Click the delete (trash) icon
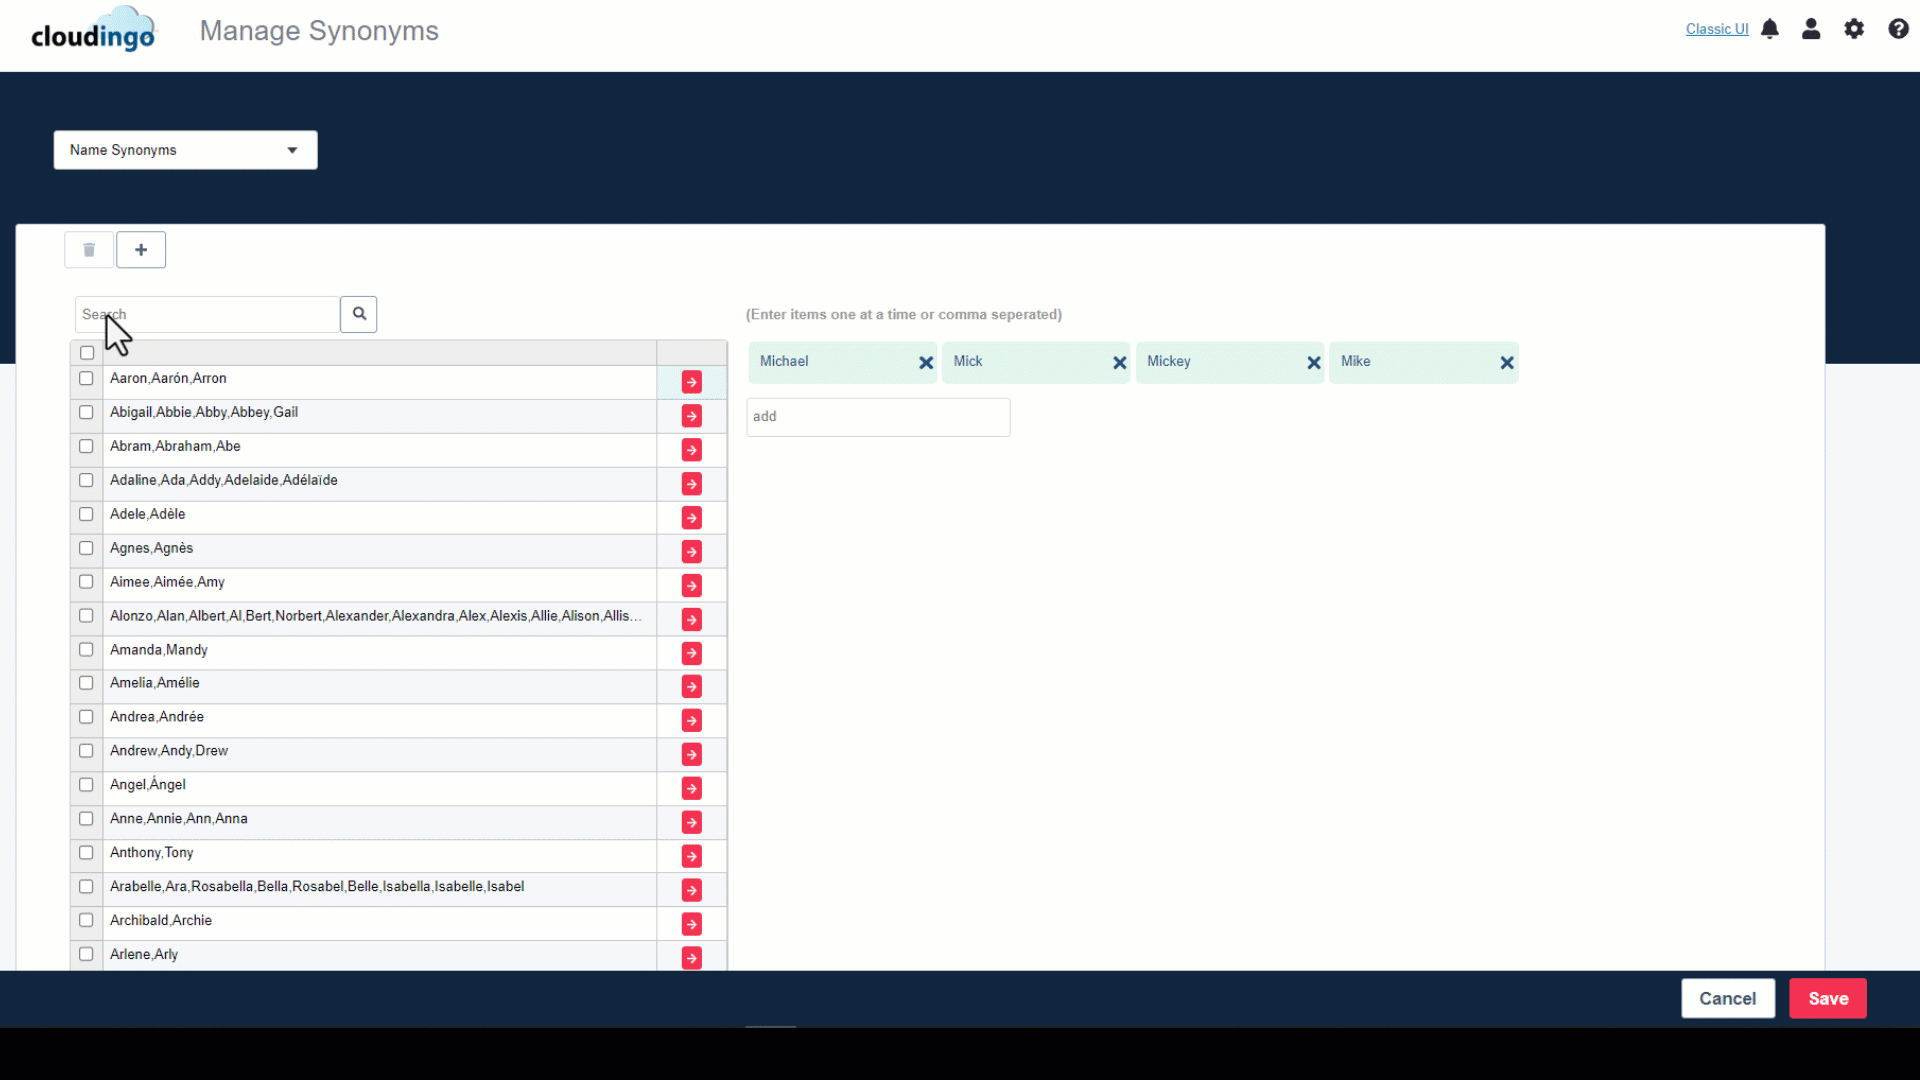The height and width of the screenshot is (1080, 1920). pyautogui.click(x=88, y=249)
